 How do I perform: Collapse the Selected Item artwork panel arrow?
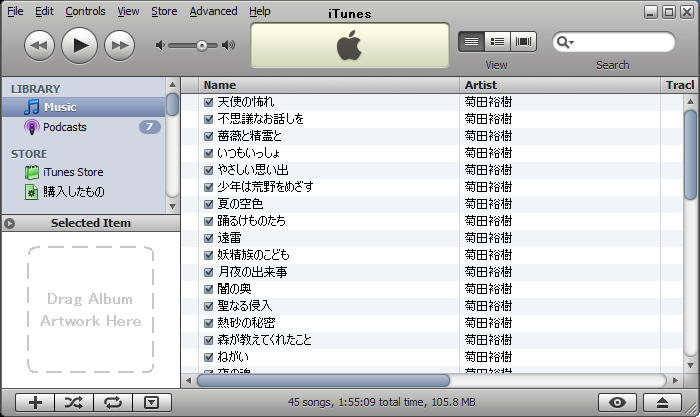pos(9,223)
